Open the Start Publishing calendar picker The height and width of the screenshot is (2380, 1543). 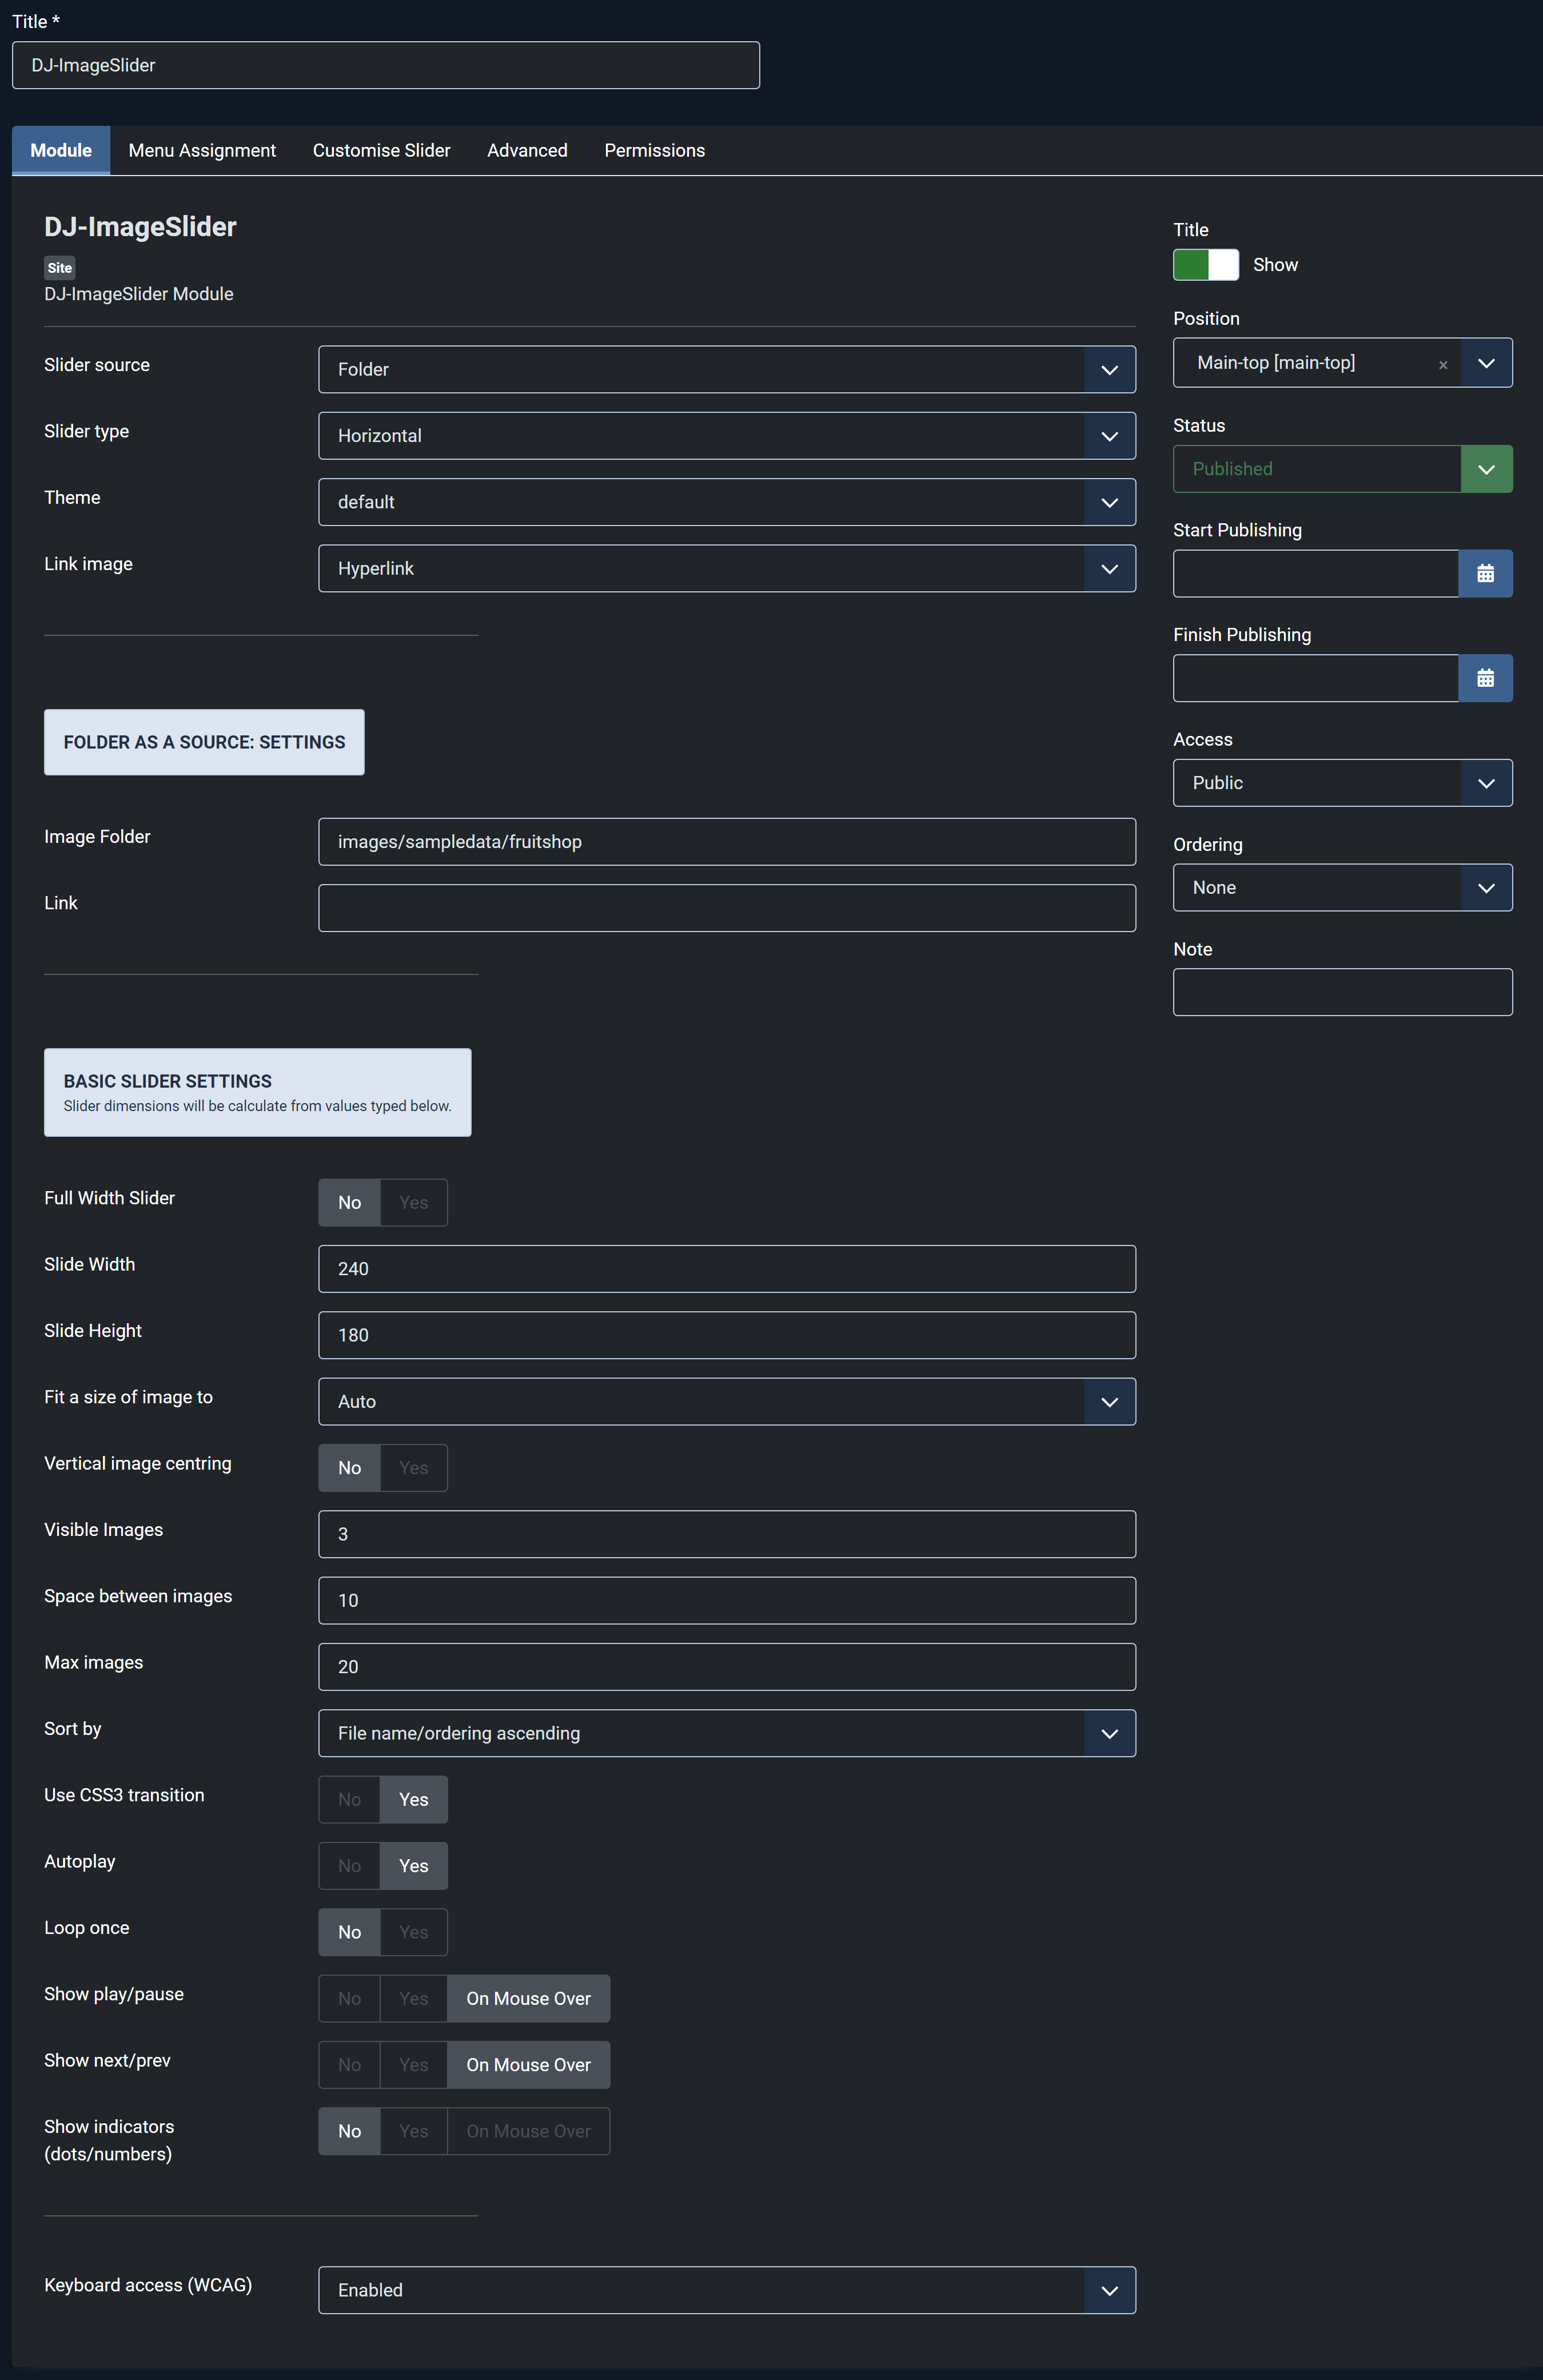pyautogui.click(x=1485, y=574)
